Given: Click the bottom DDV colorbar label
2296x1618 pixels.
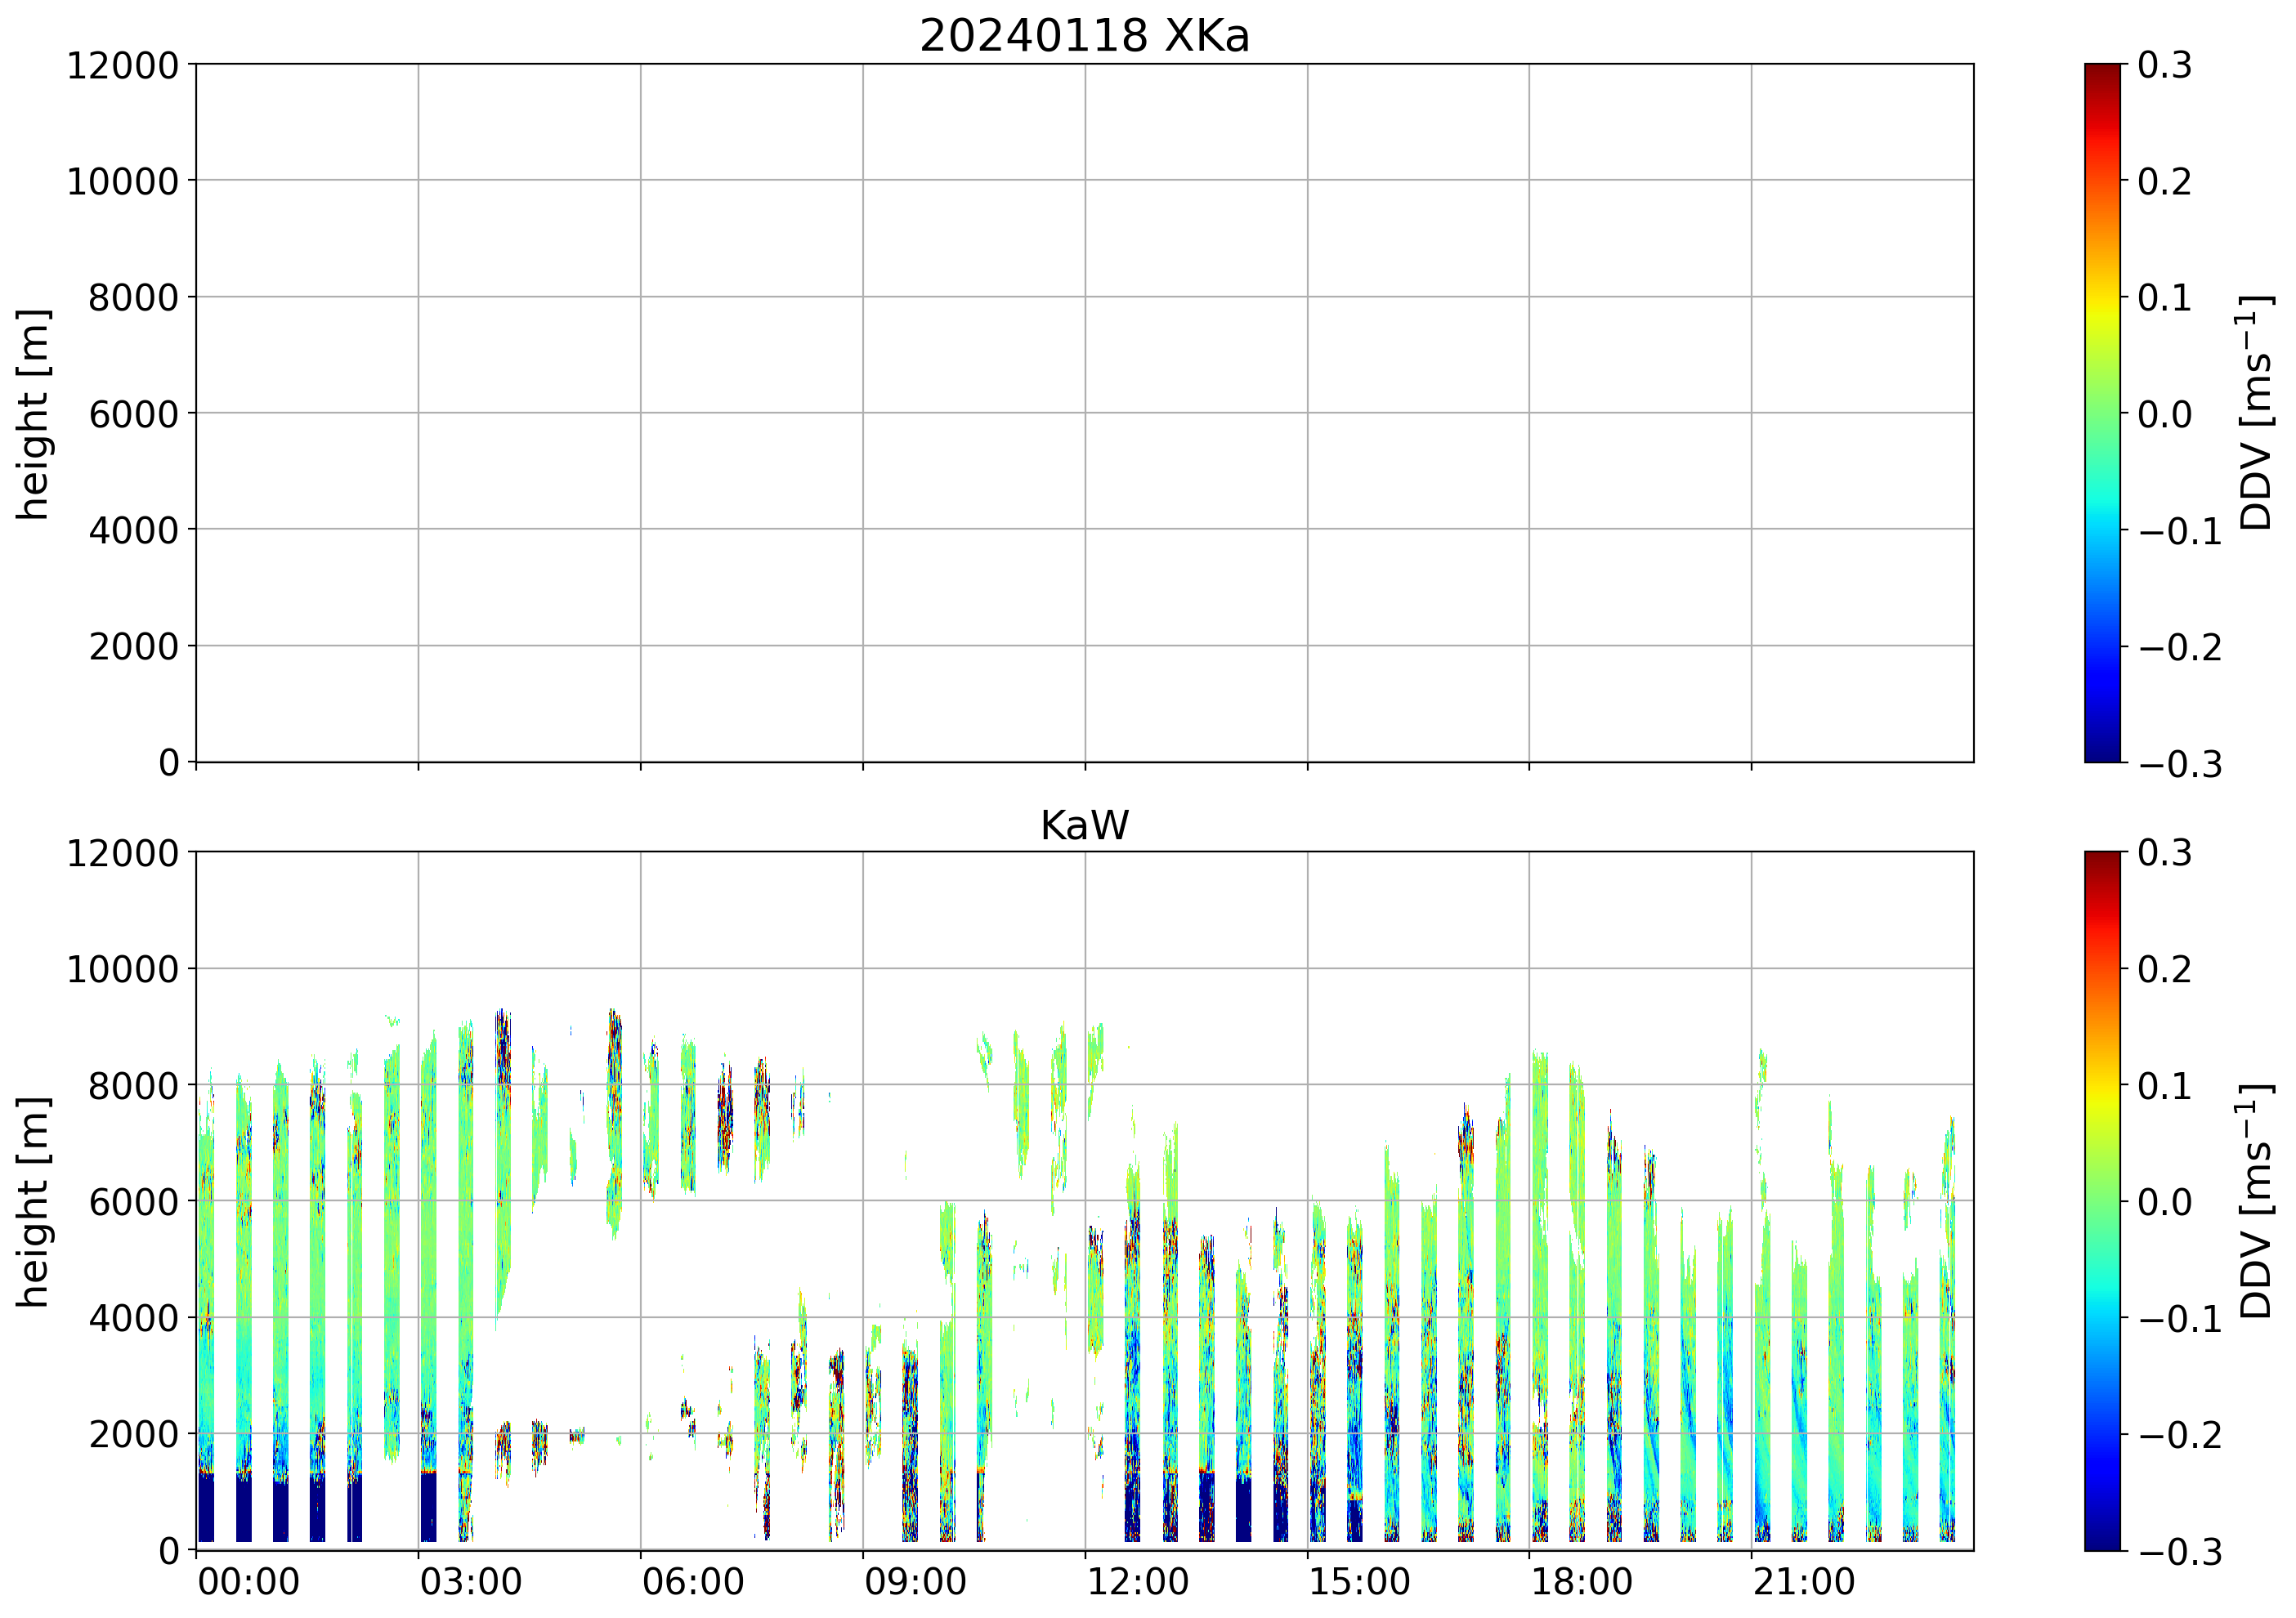Looking at the screenshot, I should [2256, 1201].
